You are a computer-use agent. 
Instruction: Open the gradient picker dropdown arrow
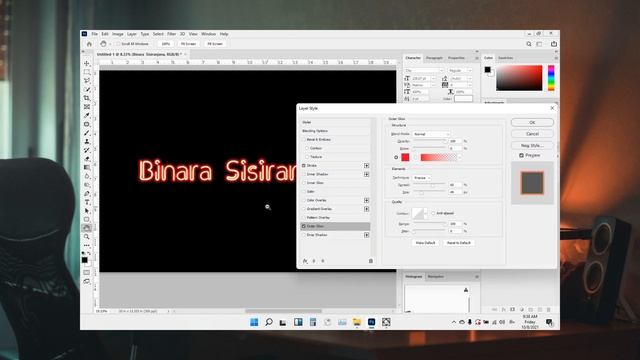pyautogui.click(x=460, y=157)
